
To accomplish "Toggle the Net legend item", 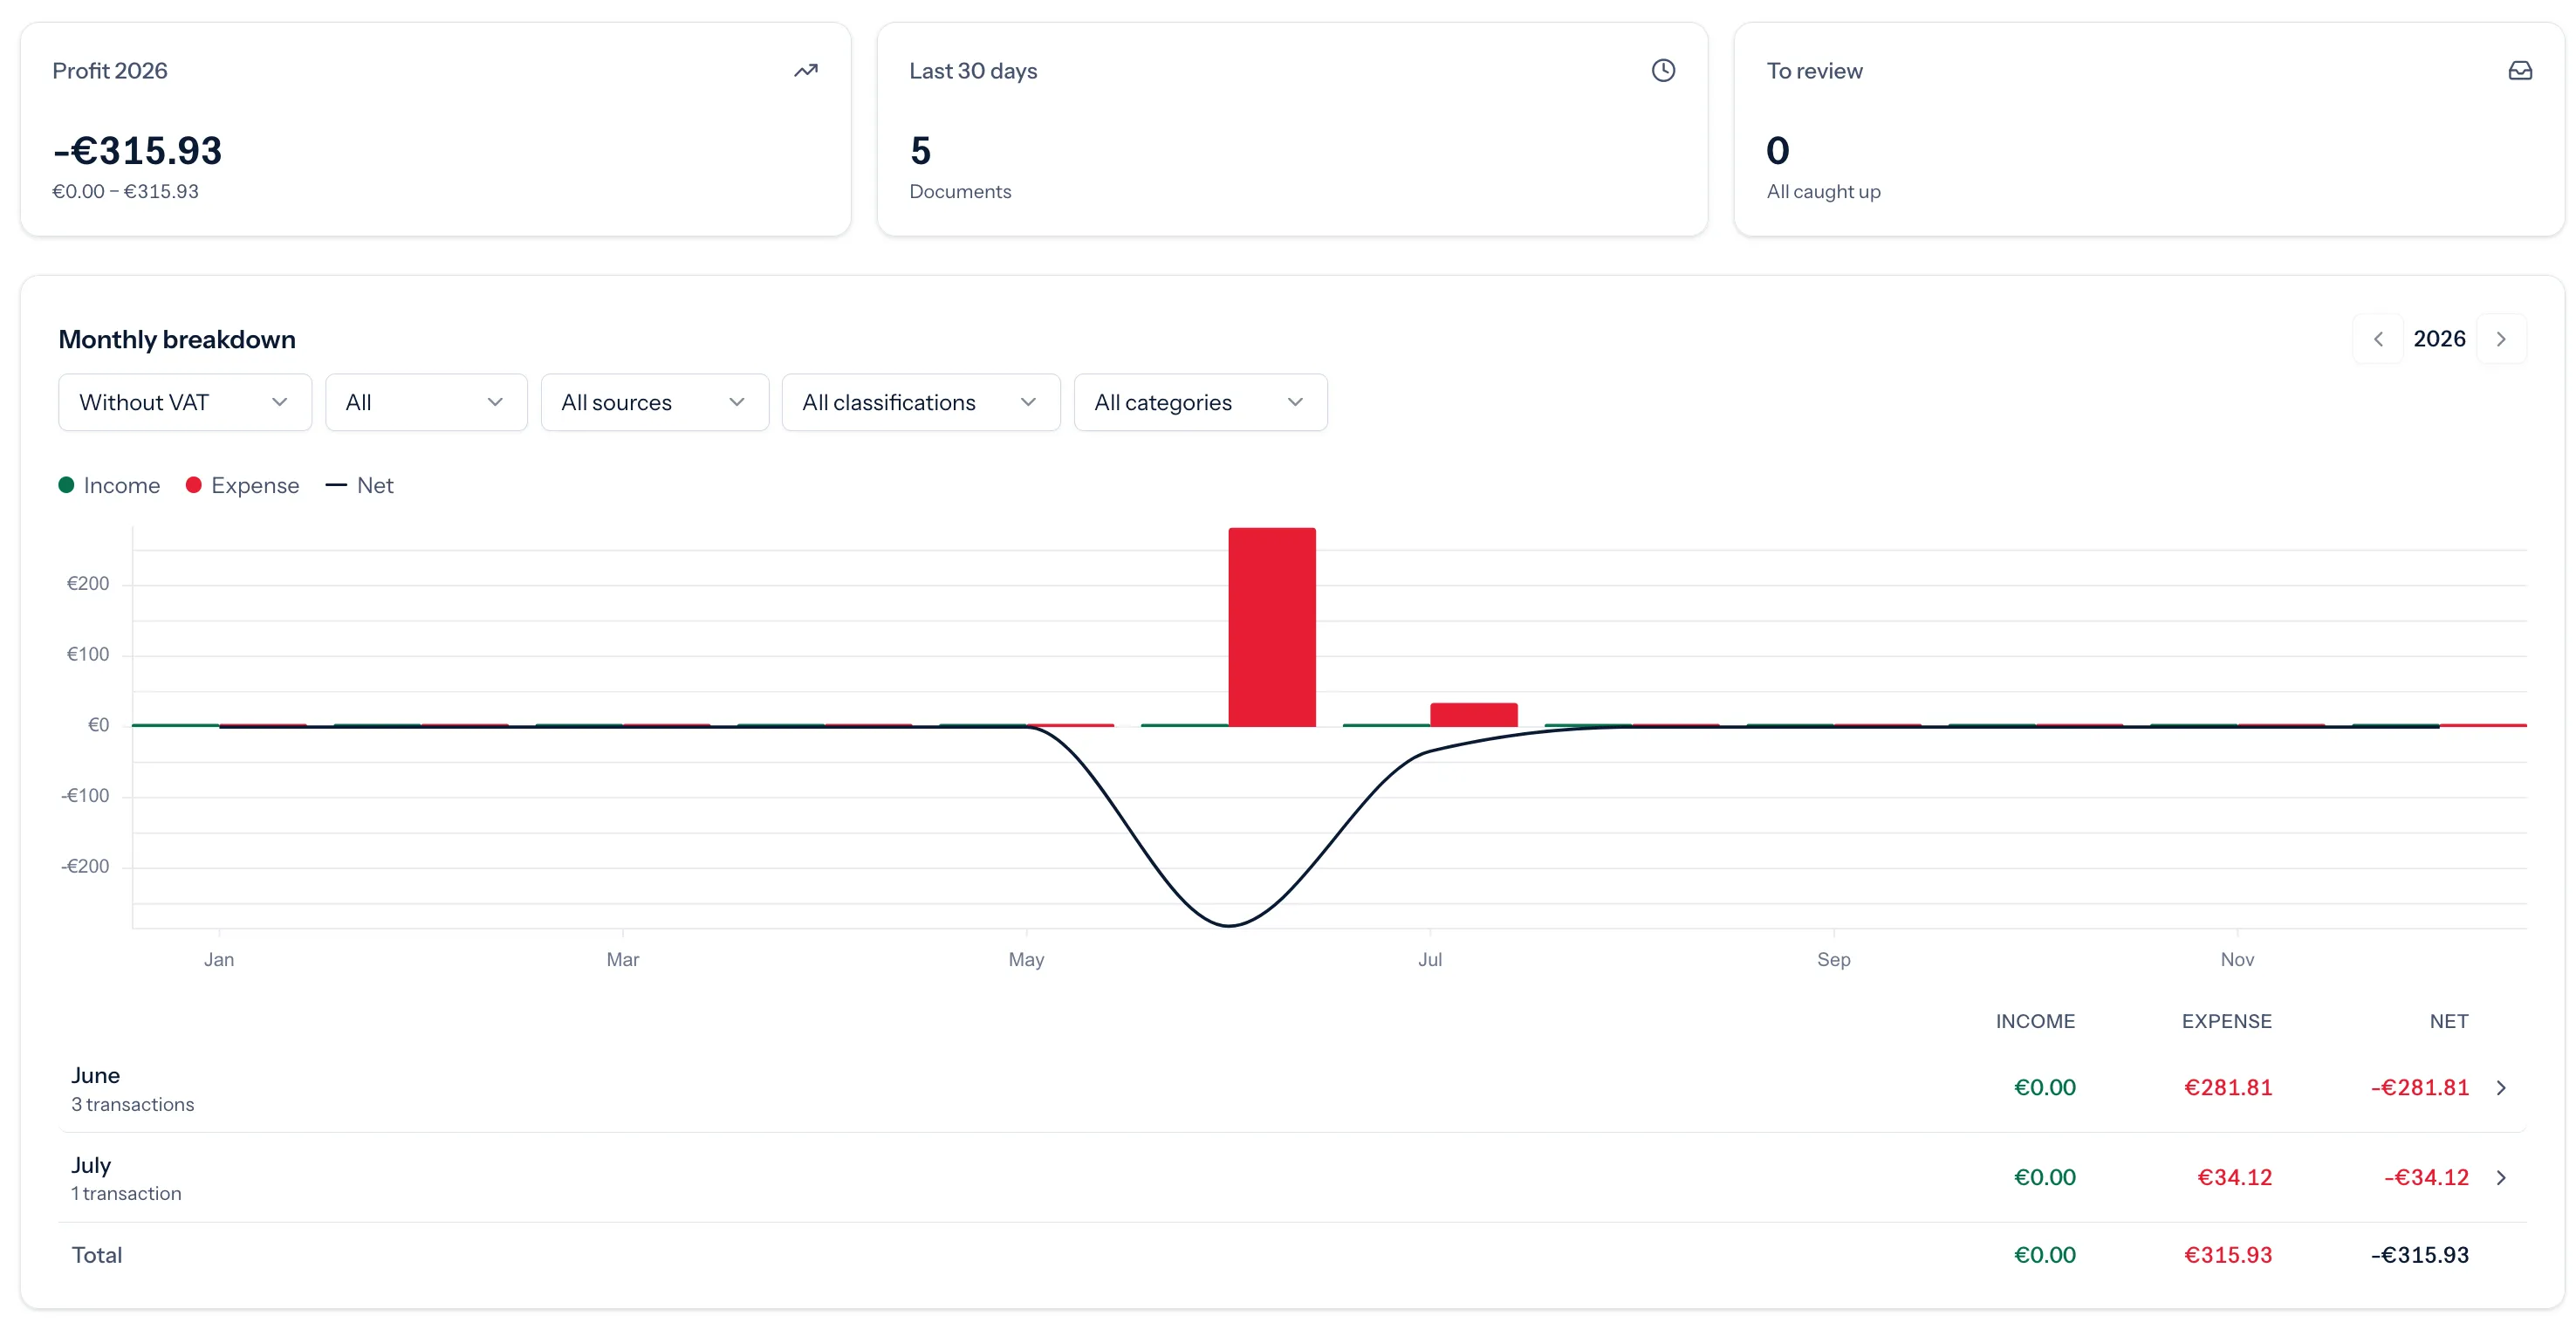I will 359,485.
